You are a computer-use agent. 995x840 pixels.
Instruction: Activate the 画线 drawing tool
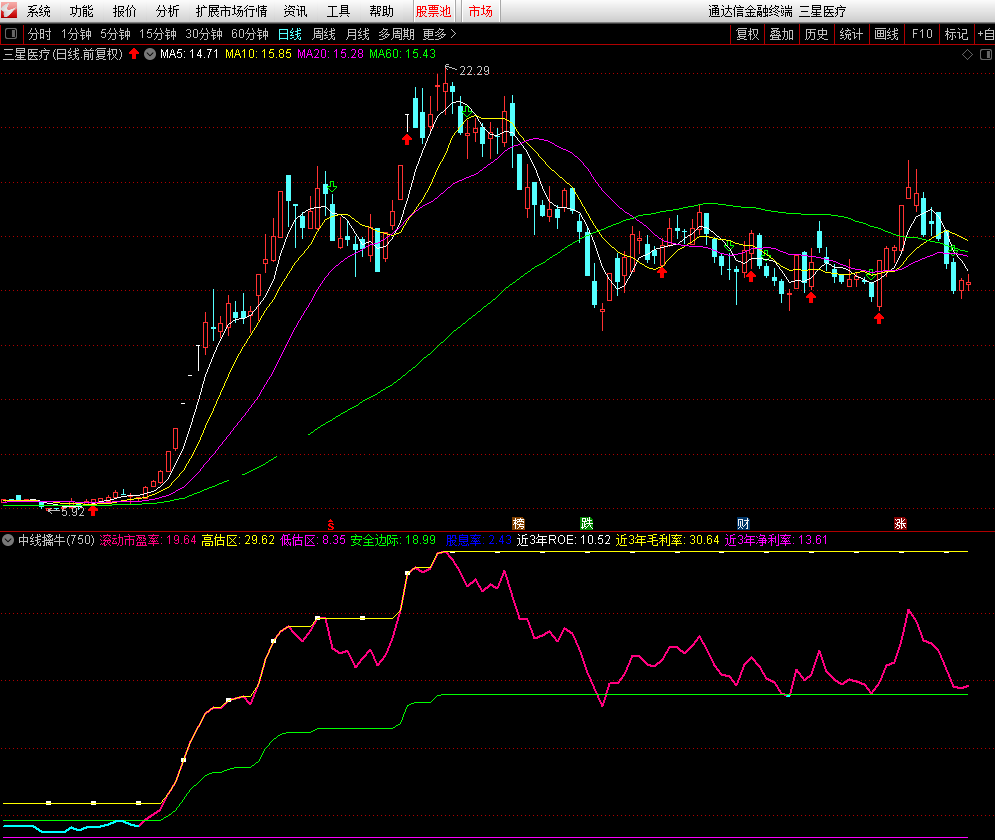coord(886,34)
